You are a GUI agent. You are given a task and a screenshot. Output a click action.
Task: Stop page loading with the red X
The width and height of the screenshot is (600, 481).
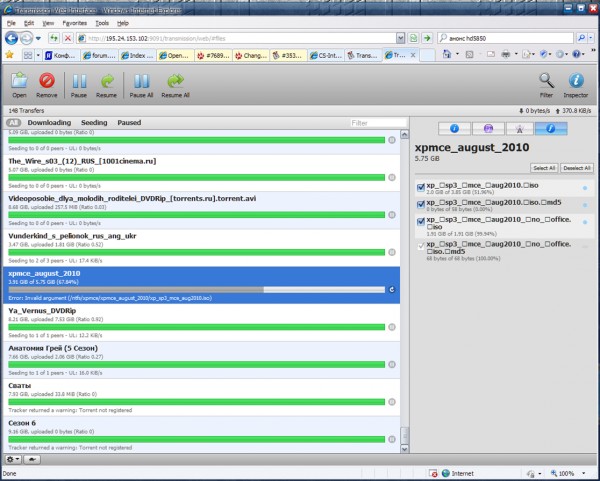pyautogui.click(x=68, y=38)
